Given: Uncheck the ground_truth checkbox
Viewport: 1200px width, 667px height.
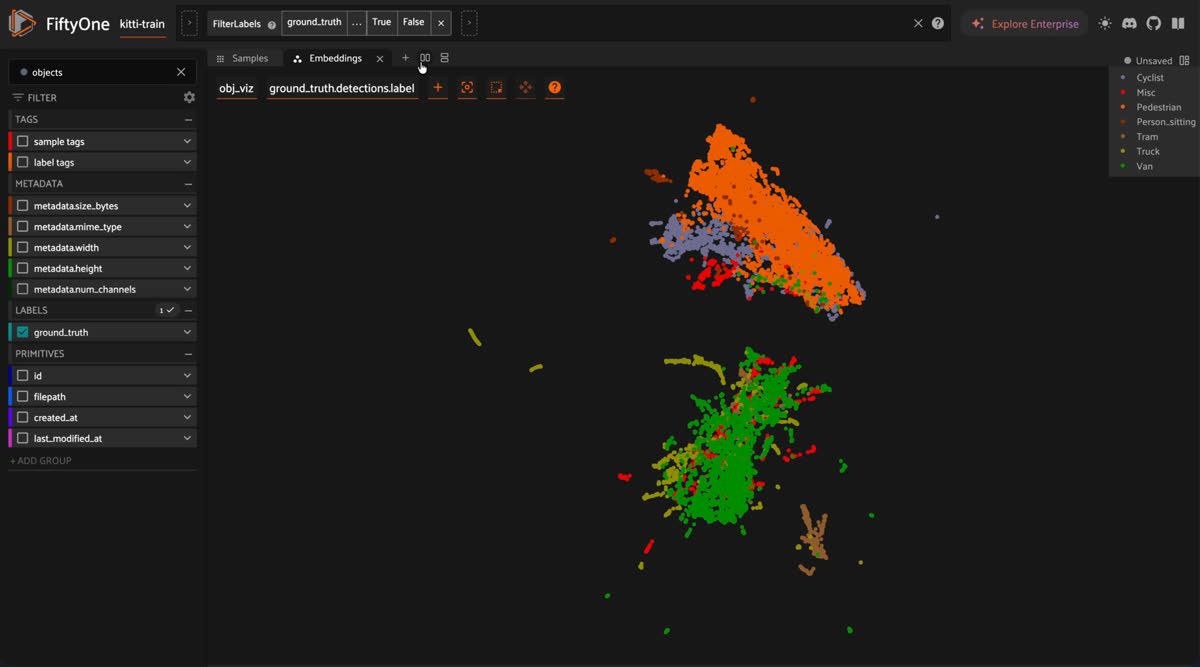Looking at the screenshot, I should (x=23, y=332).
